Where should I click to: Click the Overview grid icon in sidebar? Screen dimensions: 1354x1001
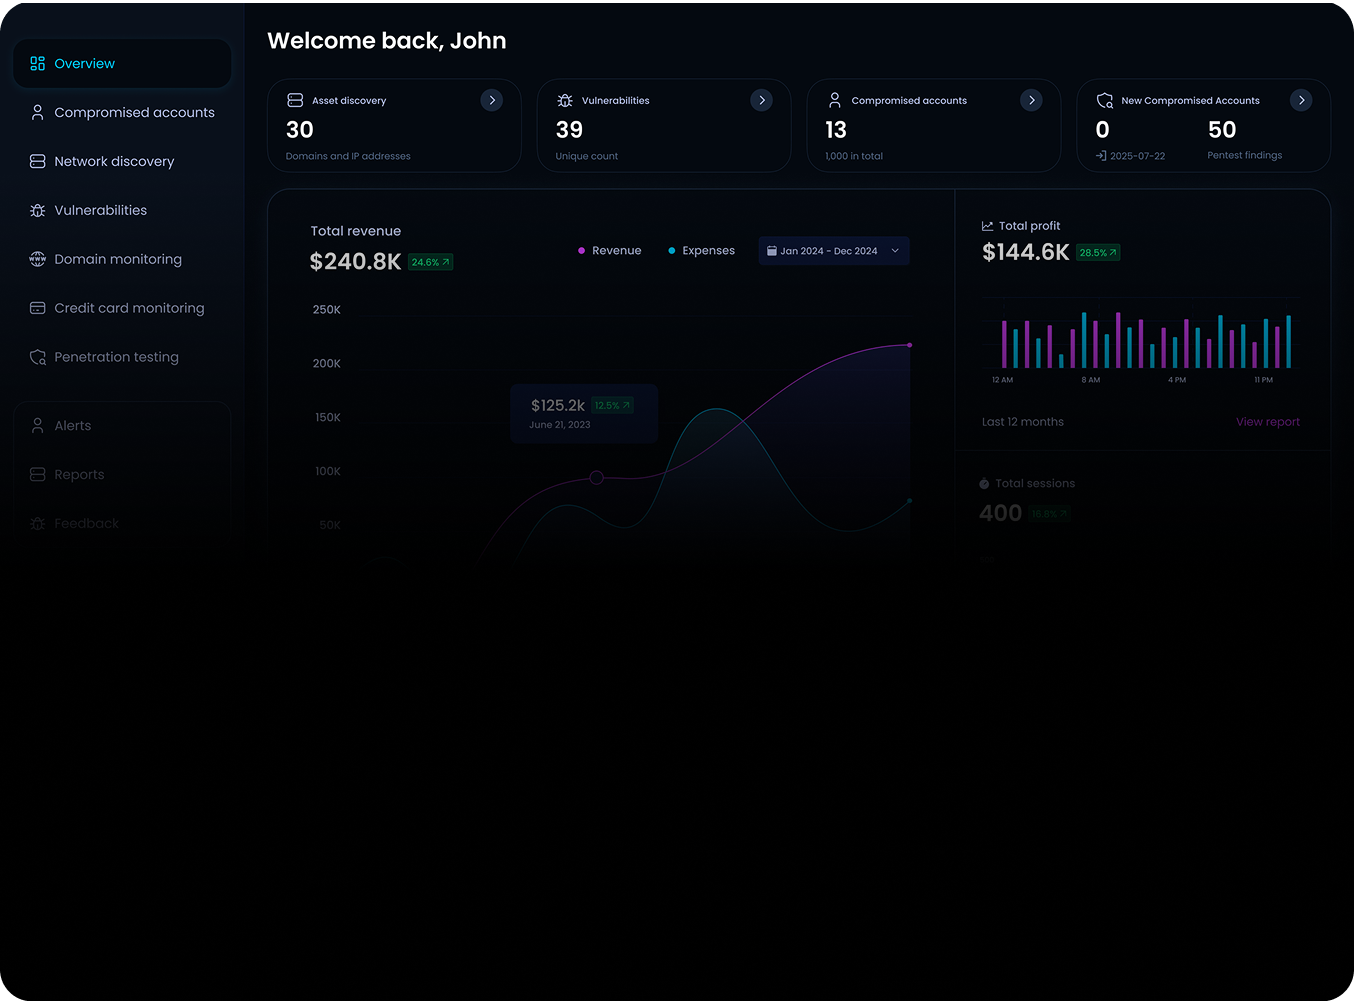38,64
